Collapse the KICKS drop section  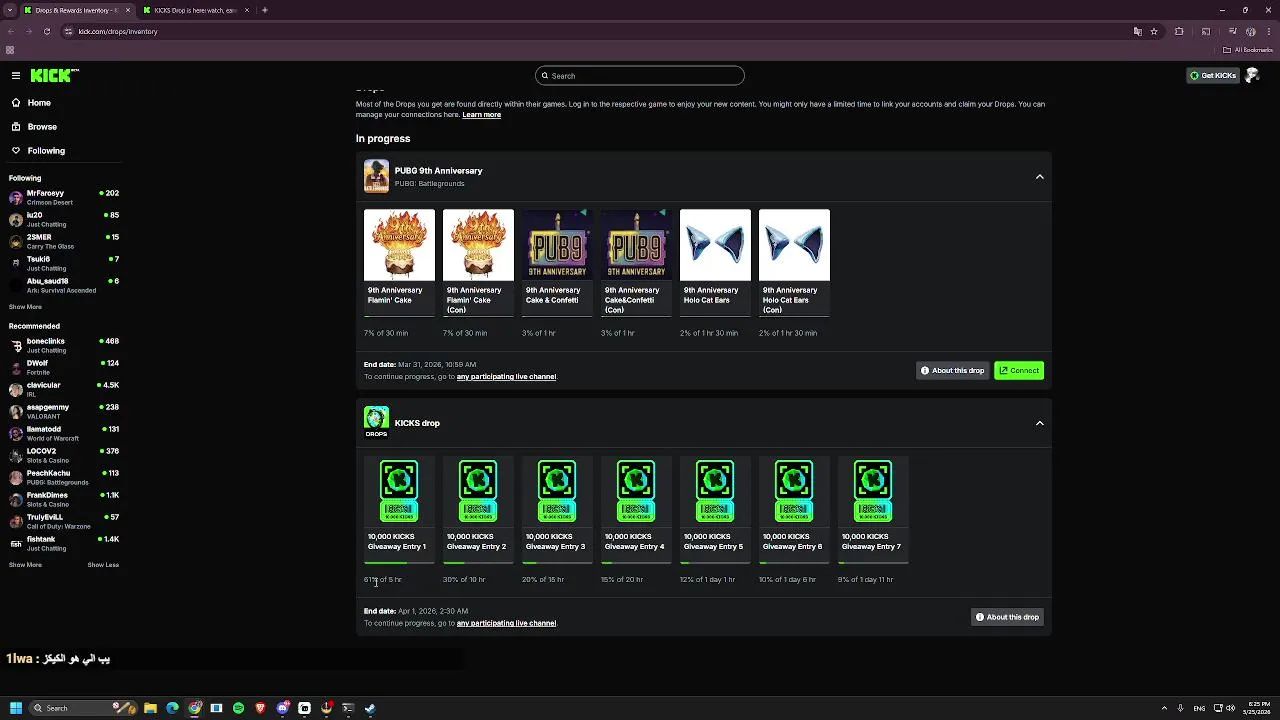coord(1039,423)
